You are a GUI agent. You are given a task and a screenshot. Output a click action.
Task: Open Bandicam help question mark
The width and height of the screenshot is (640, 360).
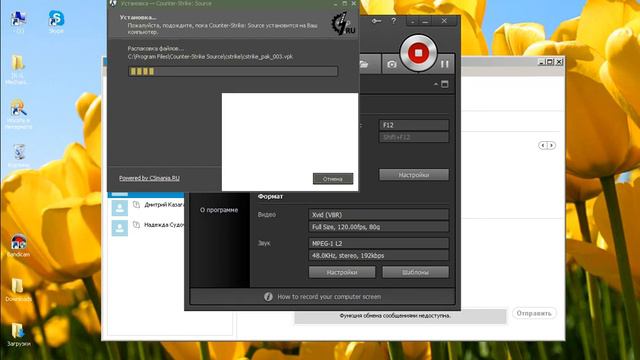click(393, 21)
